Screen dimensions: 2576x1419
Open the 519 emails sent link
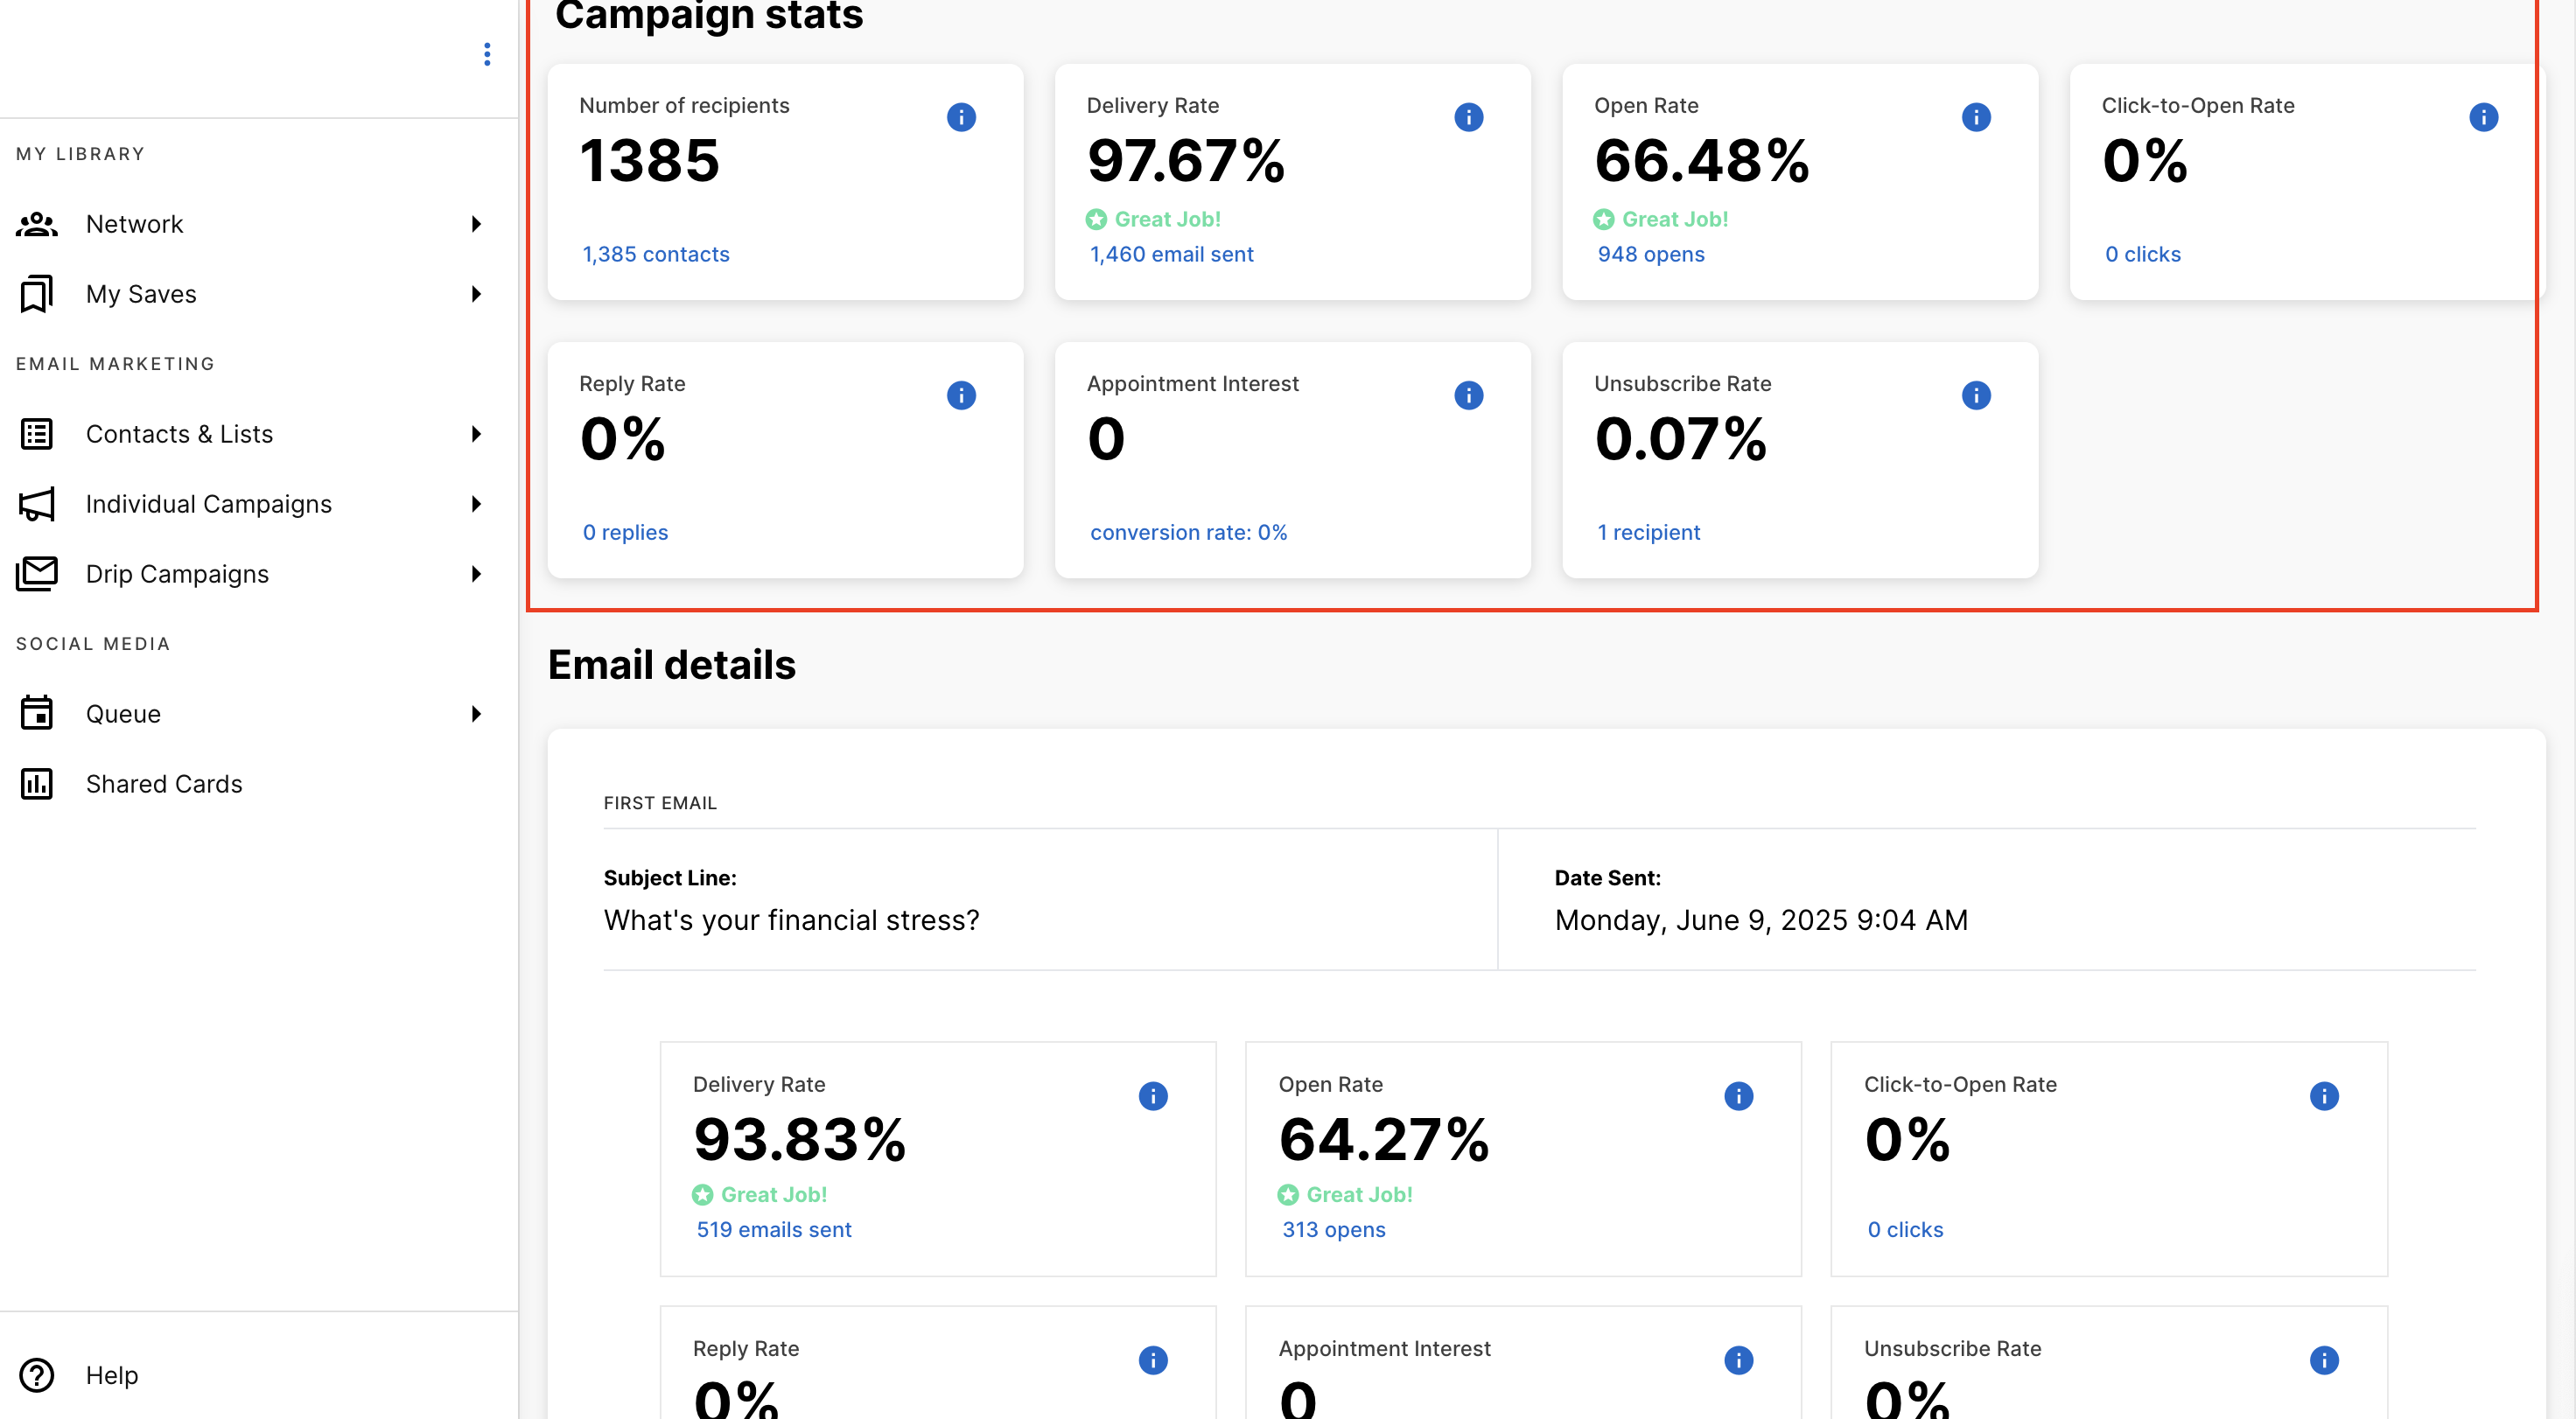point(774,1229)
